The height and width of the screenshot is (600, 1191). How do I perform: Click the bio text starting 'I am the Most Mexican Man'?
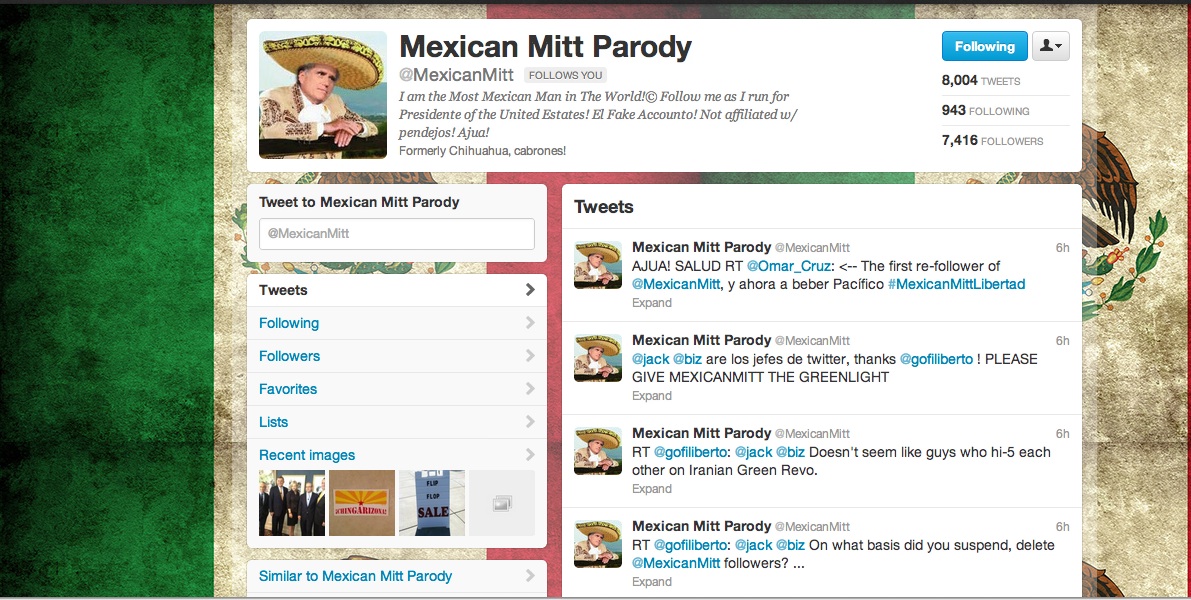(x=598, y=114)
